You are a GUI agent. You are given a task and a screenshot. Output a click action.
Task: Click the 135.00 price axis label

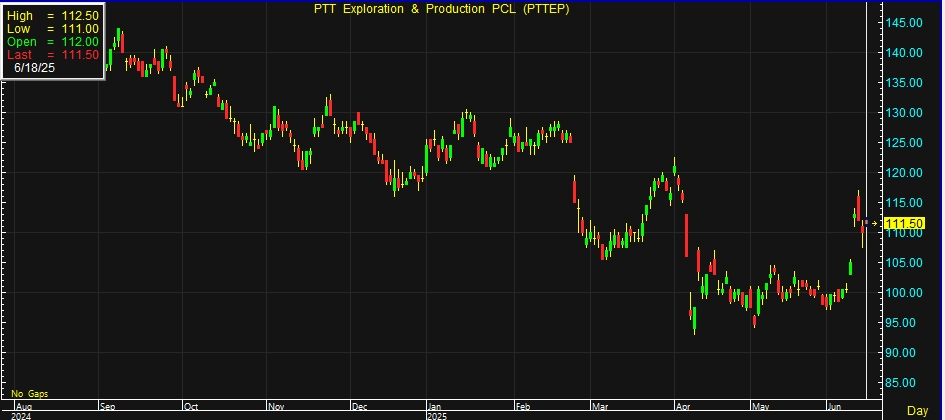(x=904, y=83)
